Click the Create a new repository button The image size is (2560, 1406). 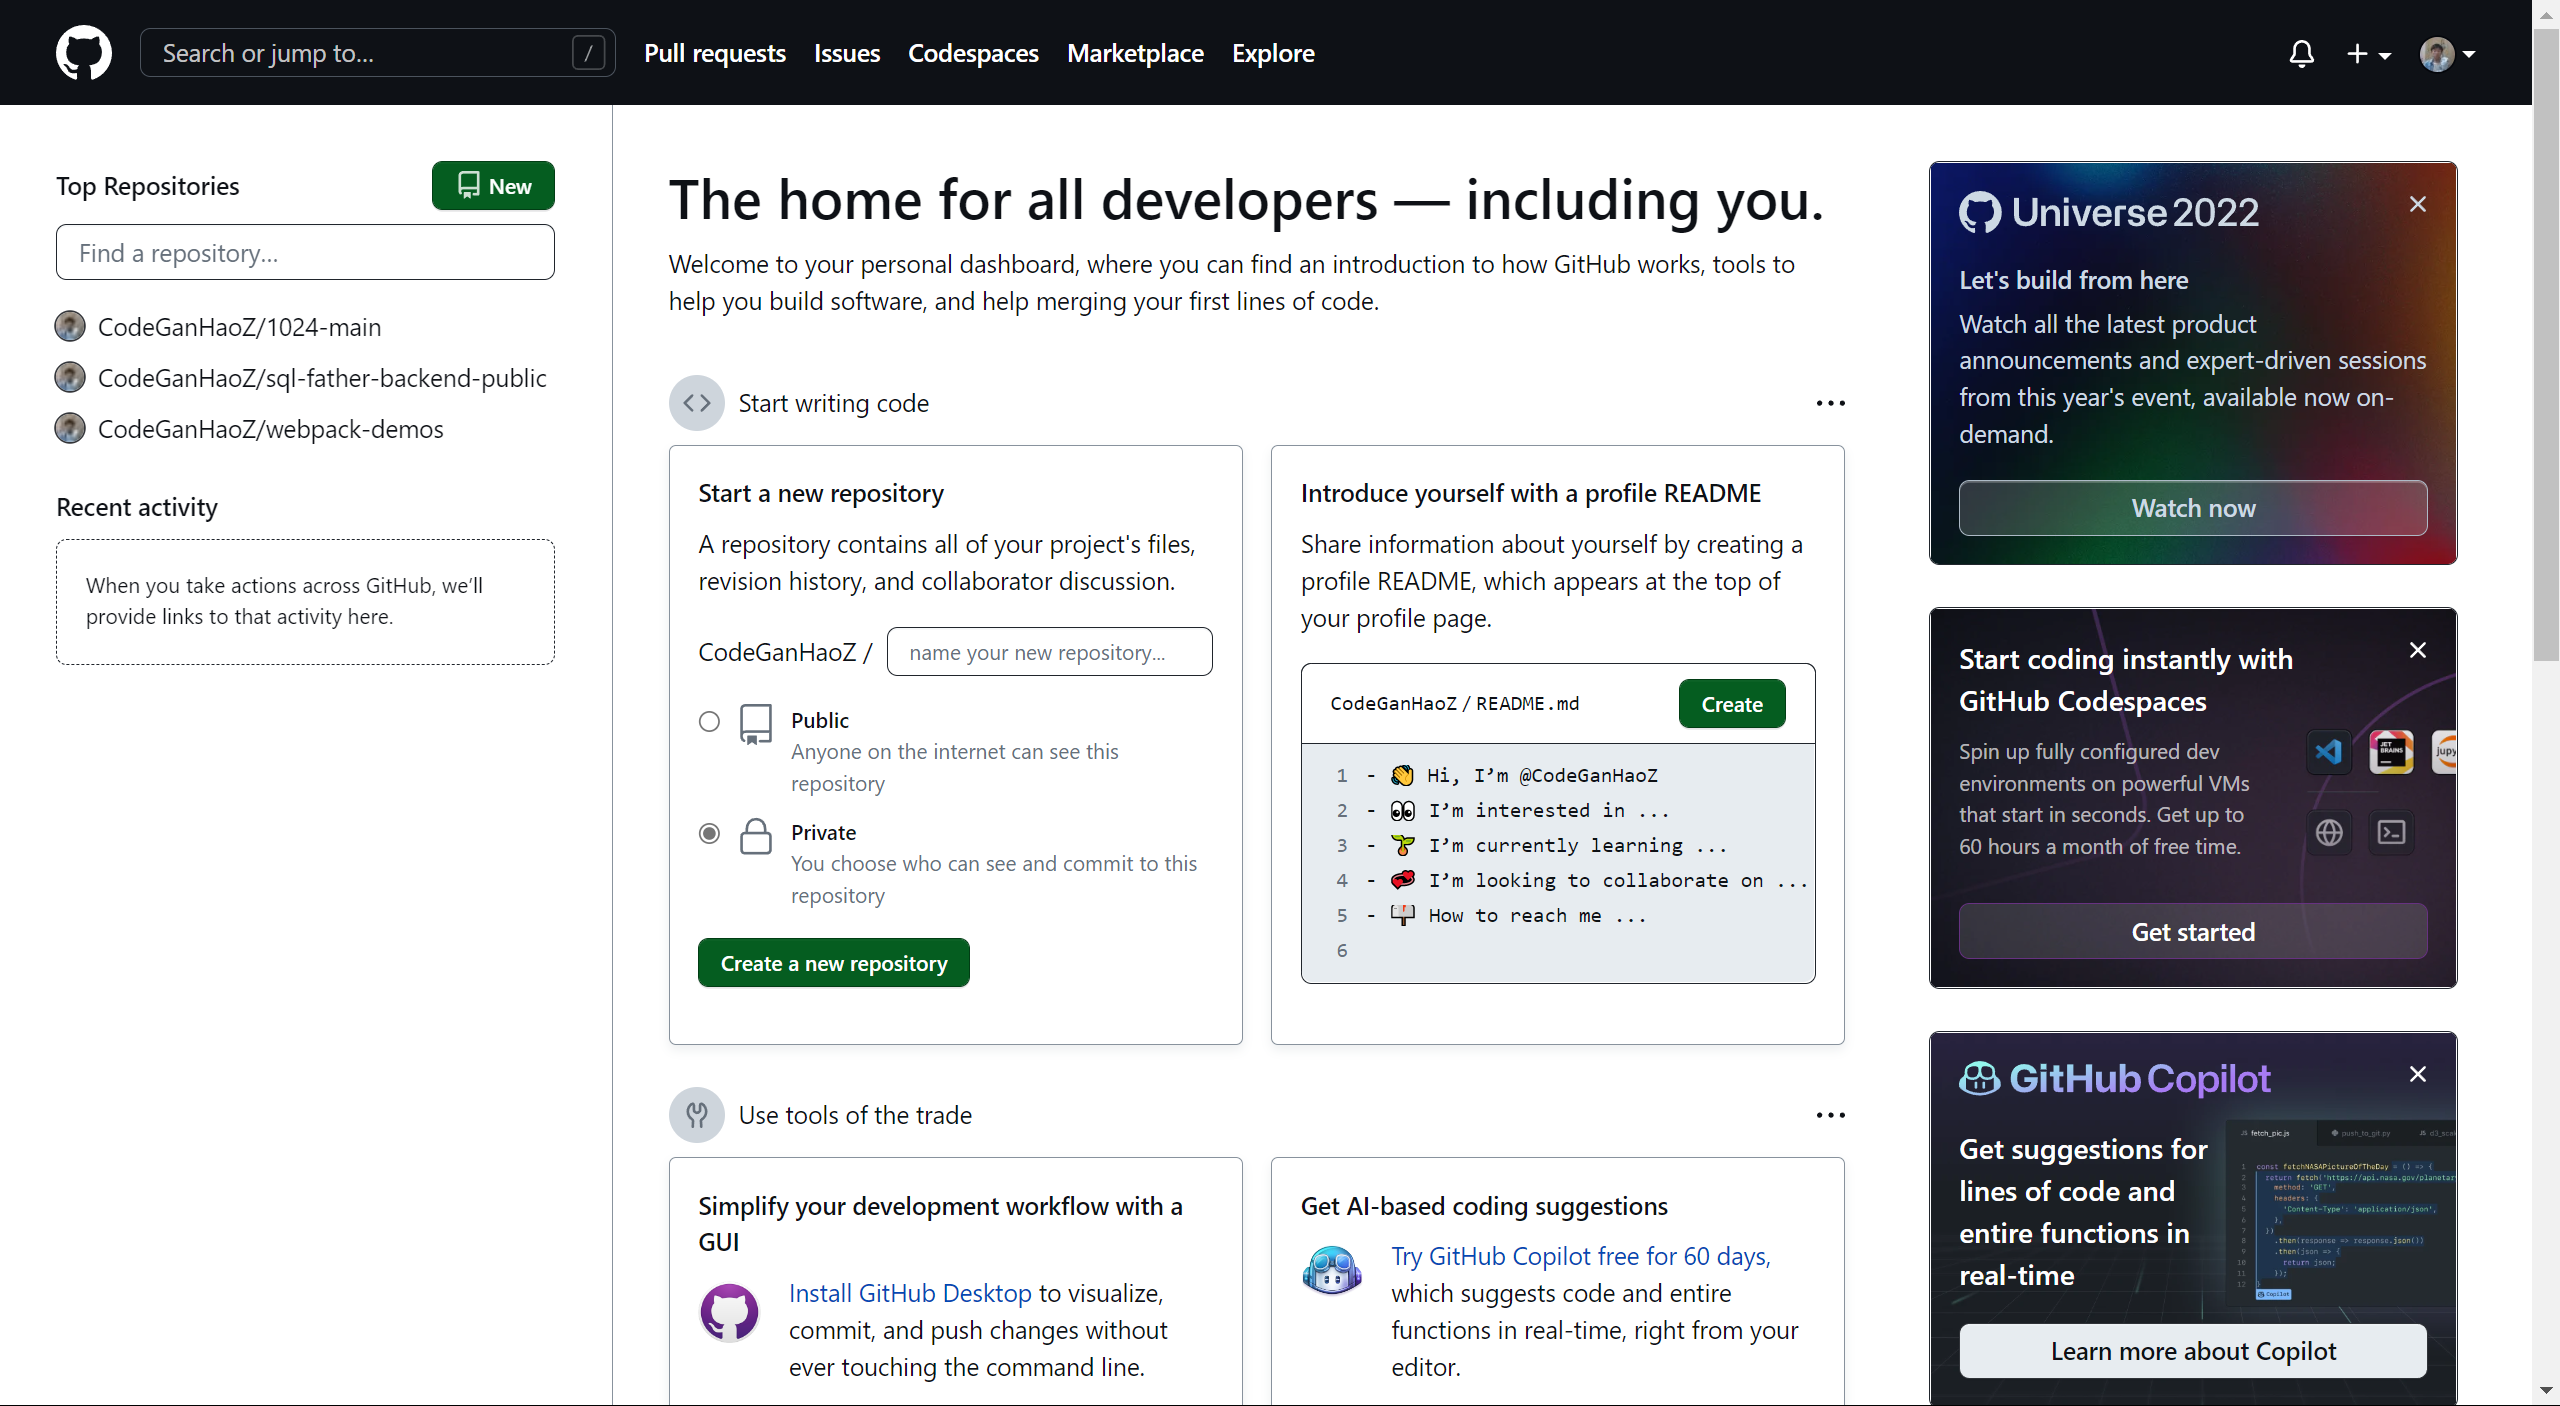click(x=833, y=963)
